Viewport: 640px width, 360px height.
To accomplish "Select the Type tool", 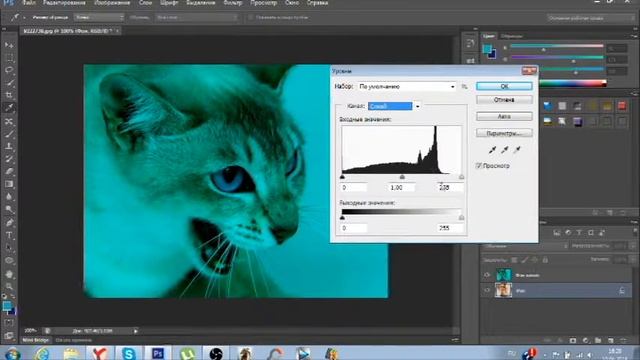I will click(x=9, y=236).
